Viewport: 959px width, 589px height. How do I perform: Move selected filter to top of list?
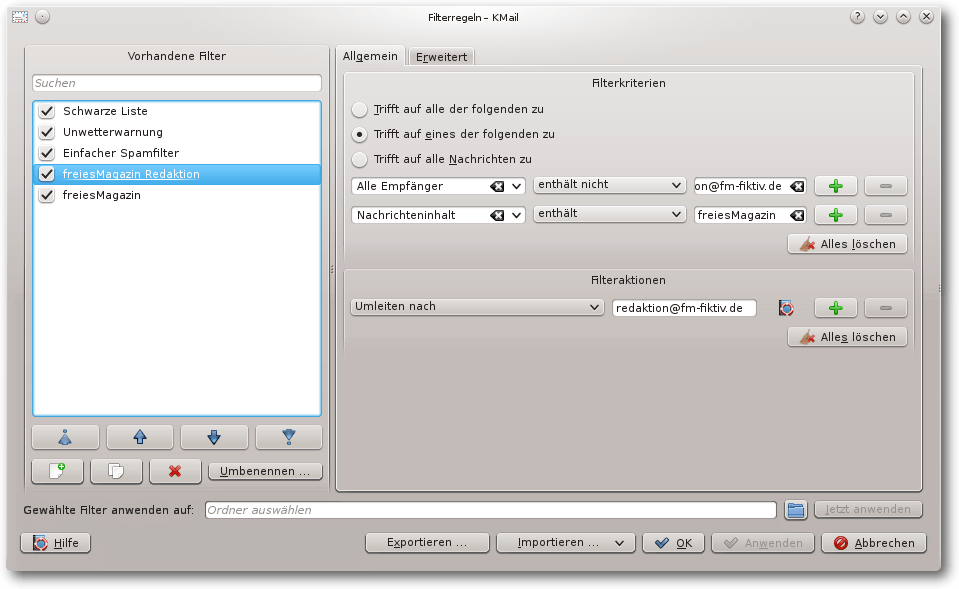(x=65, y=437)
